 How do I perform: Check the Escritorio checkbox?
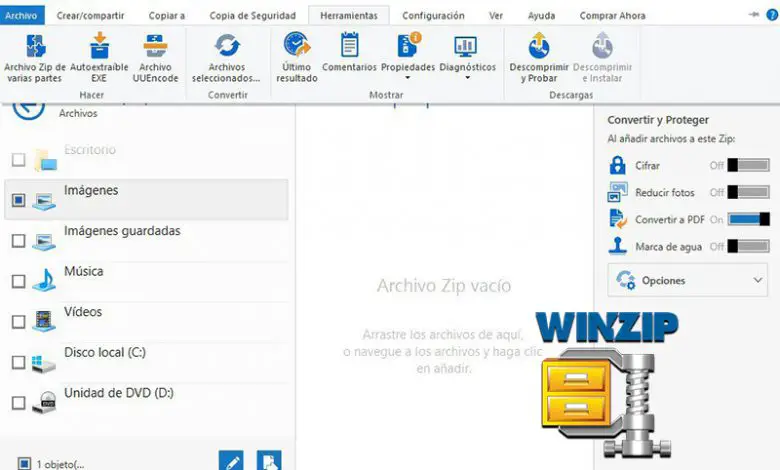coord(18,160)
